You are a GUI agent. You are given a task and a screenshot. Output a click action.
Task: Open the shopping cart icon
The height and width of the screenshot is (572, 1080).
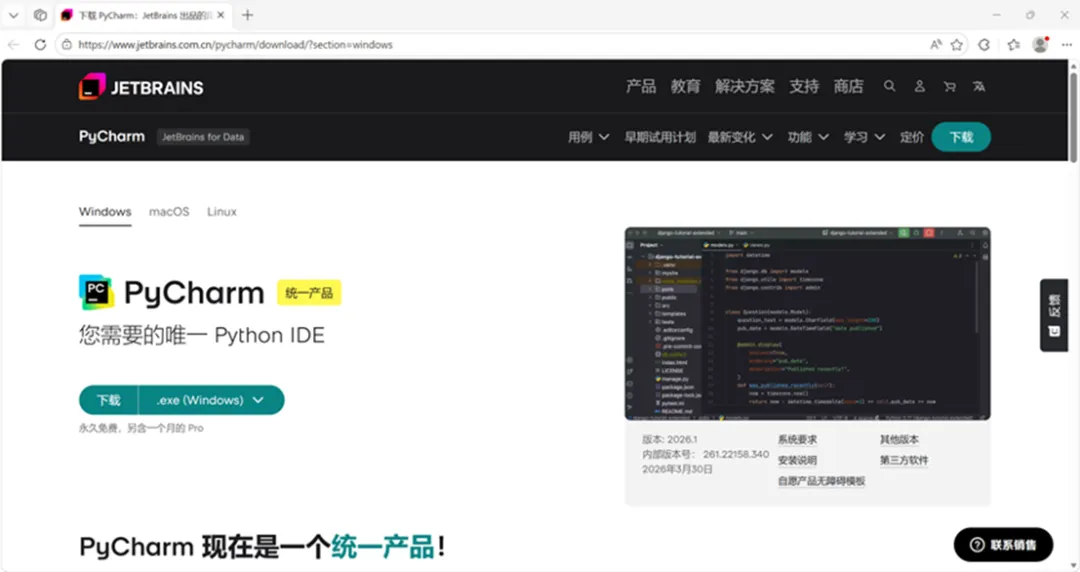[949, 86]
